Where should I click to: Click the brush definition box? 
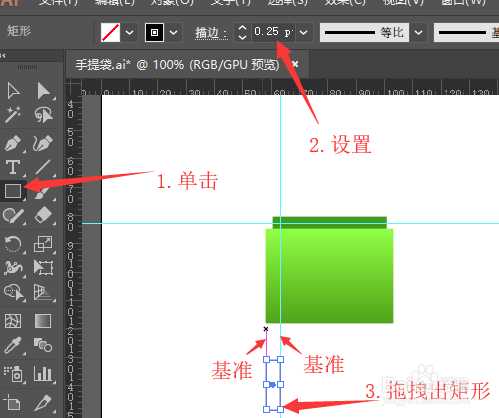467,33
